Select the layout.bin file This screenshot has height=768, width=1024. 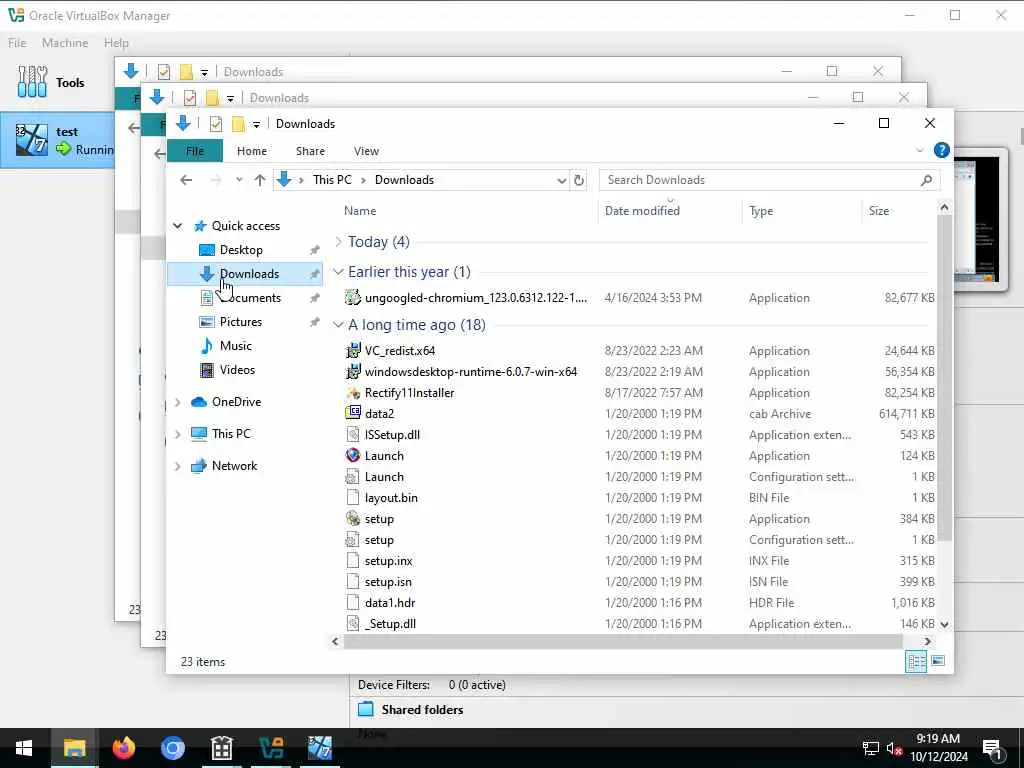[391, 498]
